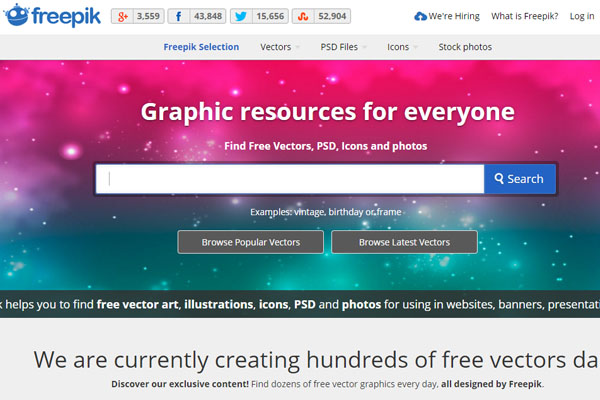Click Browse Popular Vectors button

click(x=251, y=242)
